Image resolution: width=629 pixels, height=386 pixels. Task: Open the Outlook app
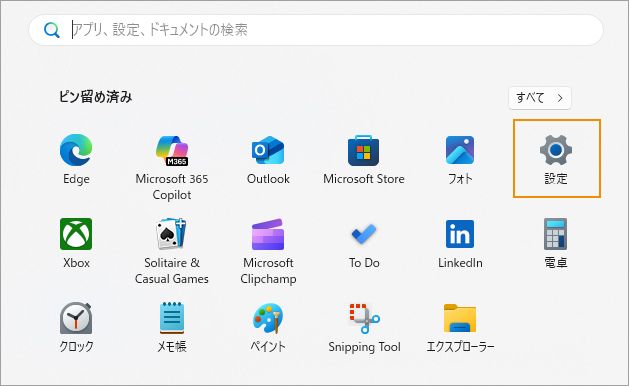coord(268,159)
